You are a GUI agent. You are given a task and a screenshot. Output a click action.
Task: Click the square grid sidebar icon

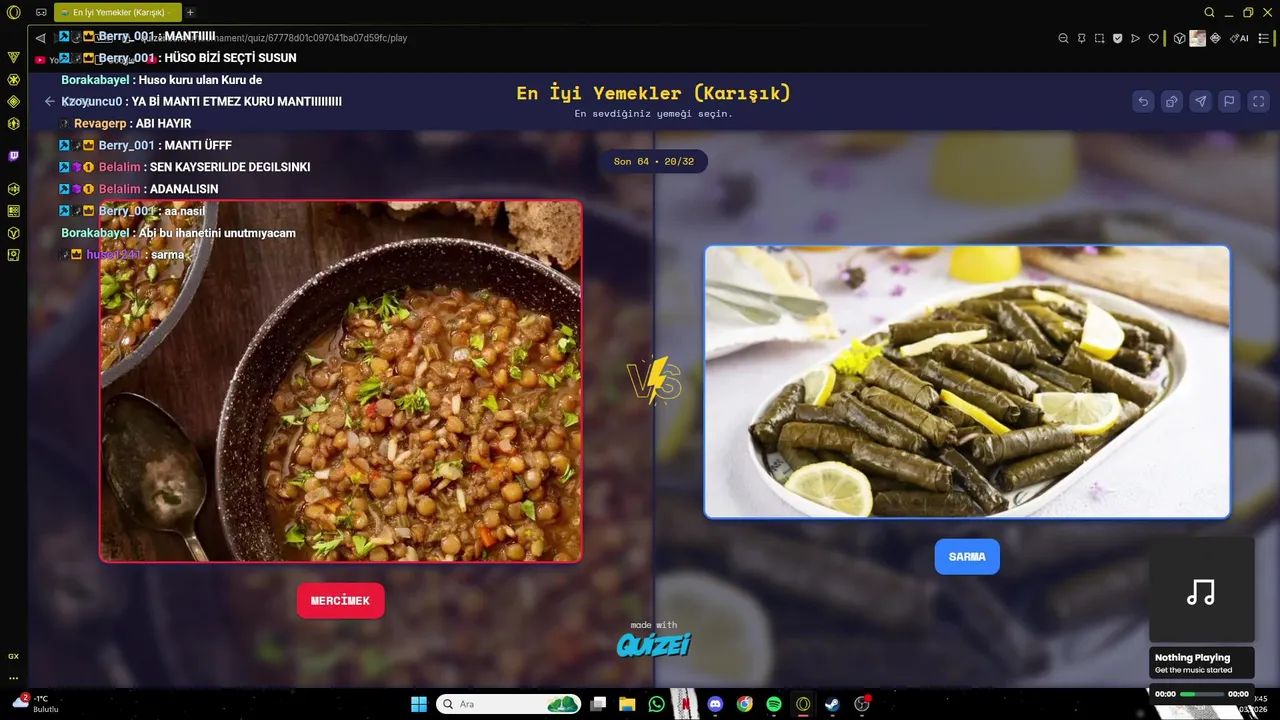pos(14,211)
